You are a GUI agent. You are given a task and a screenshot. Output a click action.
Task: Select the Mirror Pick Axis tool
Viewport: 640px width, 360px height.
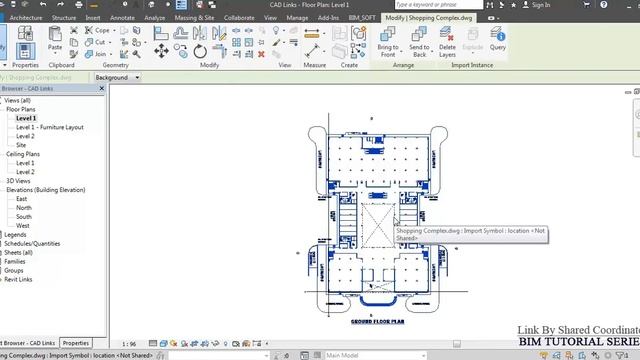200,33
